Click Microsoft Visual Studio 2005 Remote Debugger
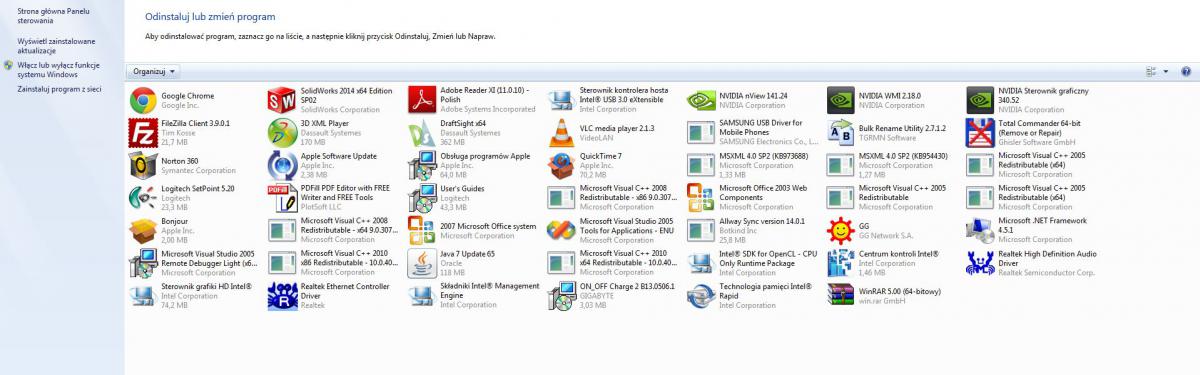This screenshot has width=1200, height=375. pos(194,263)
